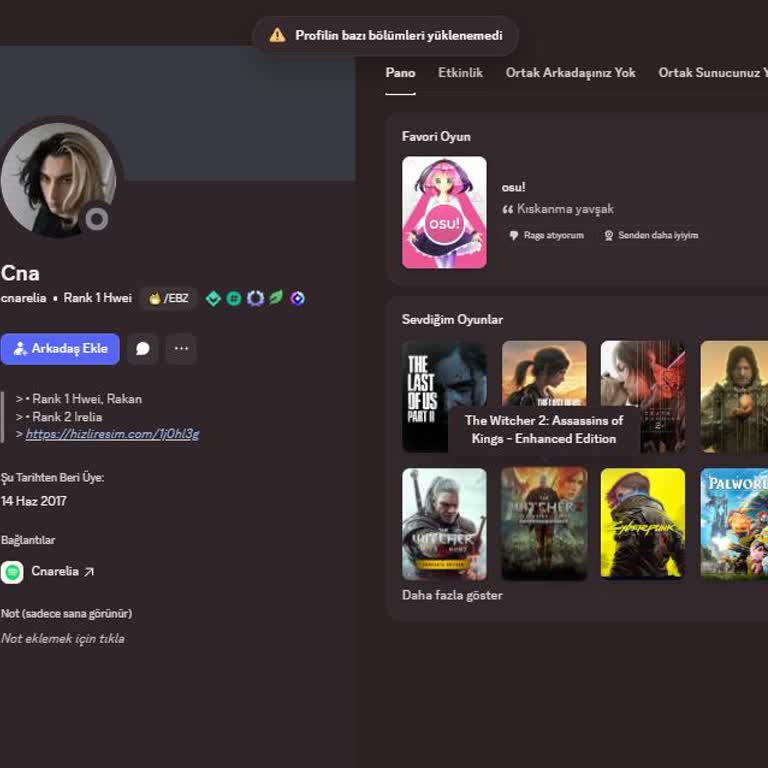Click the Death Stranding game cover
The image size is (768, 768).
pyautogui.click(x=734, y=396)
